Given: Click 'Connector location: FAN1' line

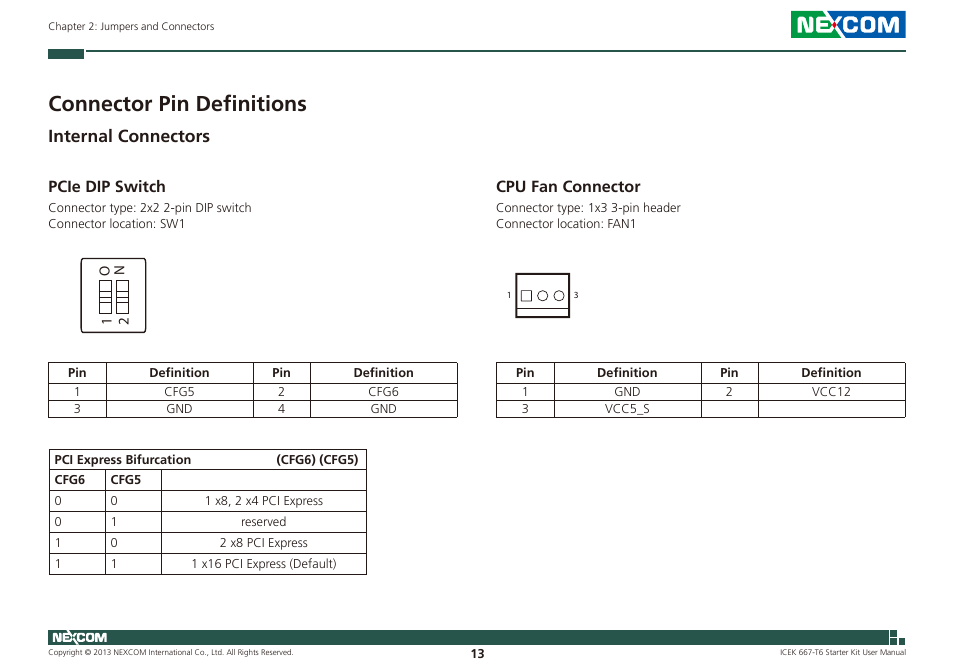Looking at the screenshot, I should (x=566, y=224).
